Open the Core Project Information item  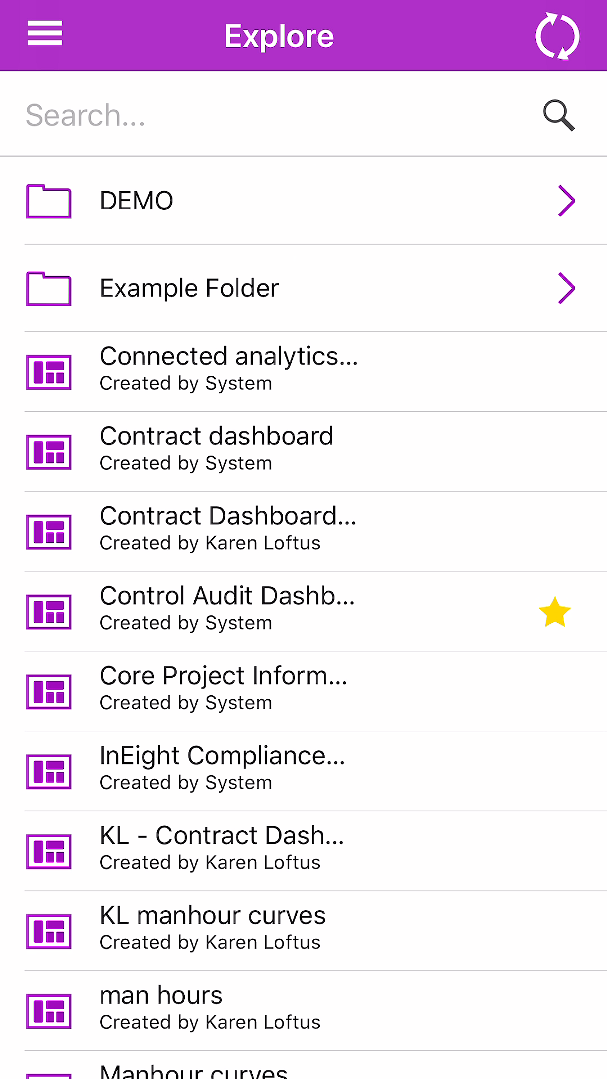click(224, 687)
